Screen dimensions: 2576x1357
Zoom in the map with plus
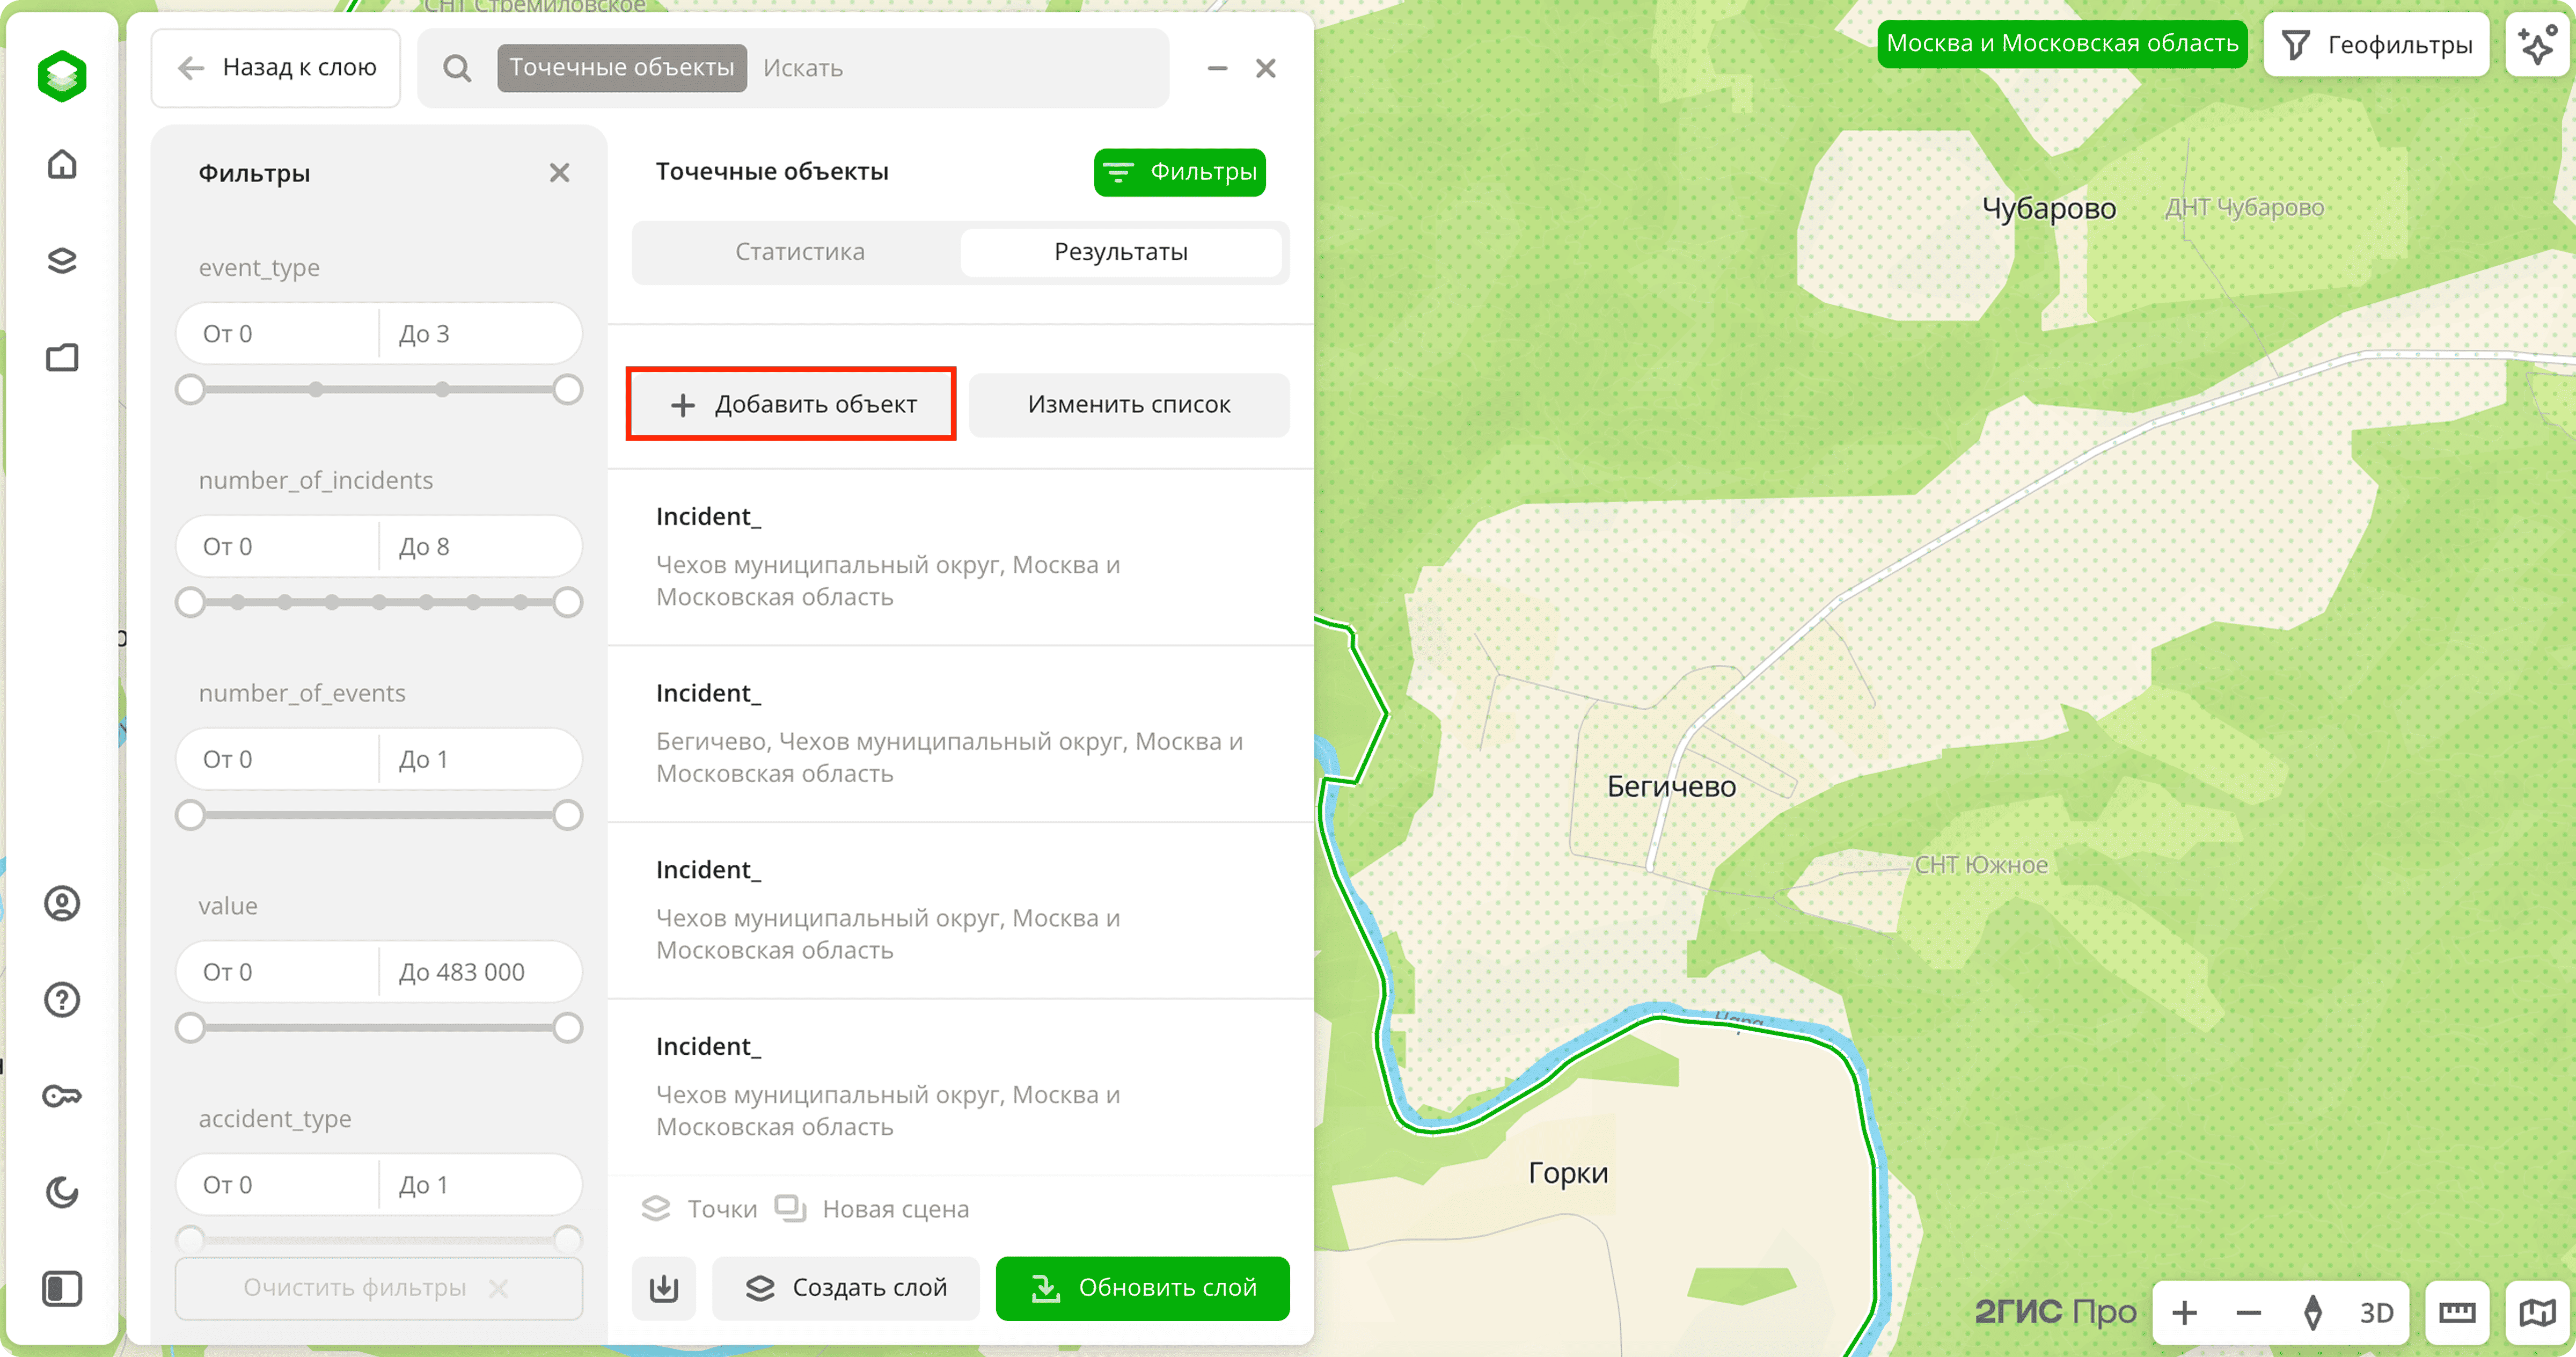(x=2184, y=1312)
